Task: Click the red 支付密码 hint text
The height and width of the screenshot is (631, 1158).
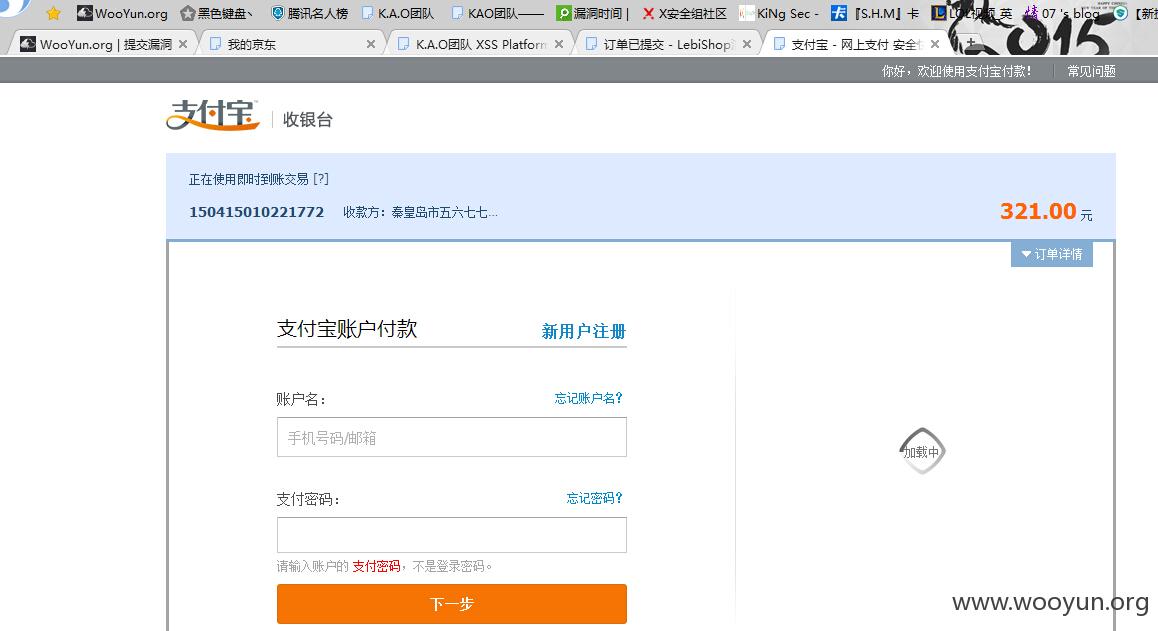Action: coord(376,566)
